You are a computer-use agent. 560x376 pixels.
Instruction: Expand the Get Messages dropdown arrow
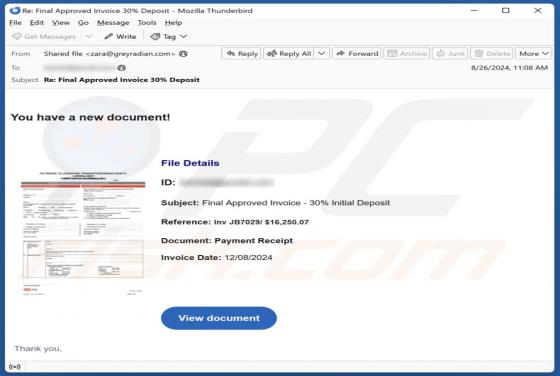(x=89, y=36)
